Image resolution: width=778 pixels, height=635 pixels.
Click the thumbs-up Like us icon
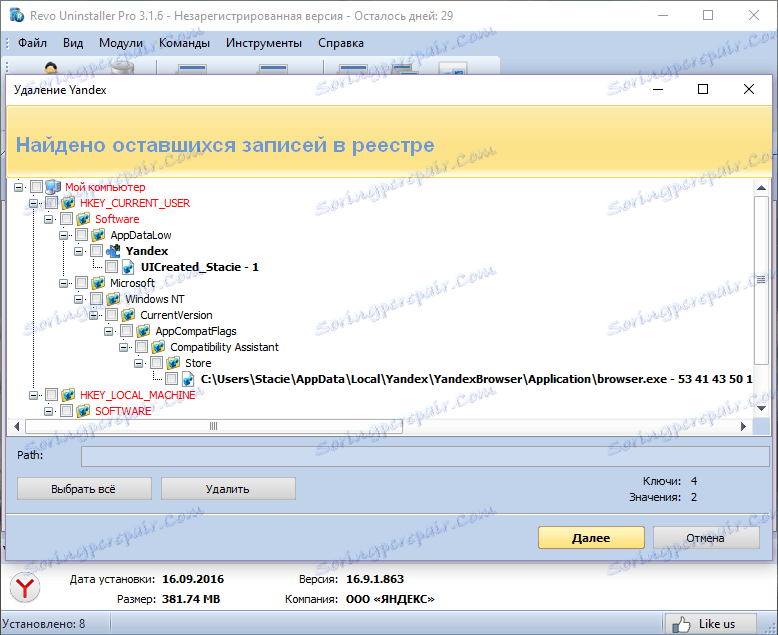[x=681, y=624]
